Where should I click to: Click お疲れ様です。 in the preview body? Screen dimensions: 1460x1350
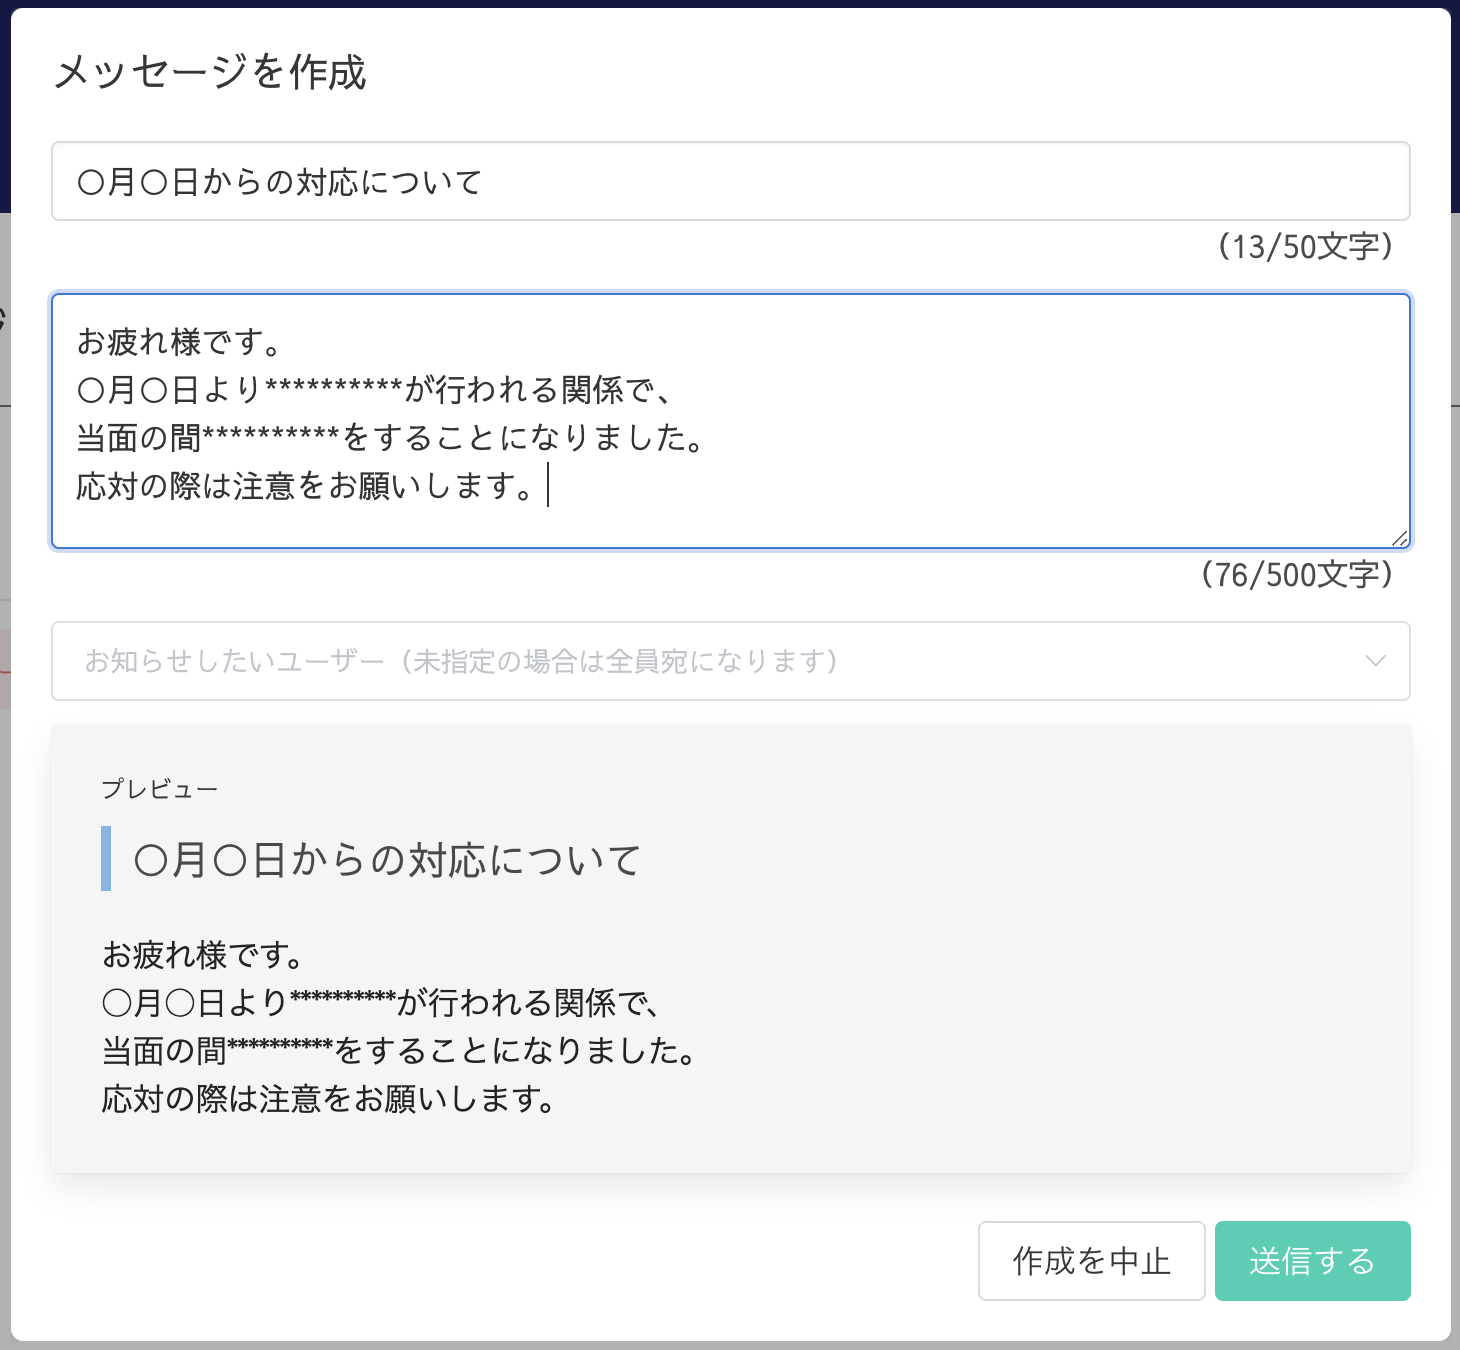(203, 955)
